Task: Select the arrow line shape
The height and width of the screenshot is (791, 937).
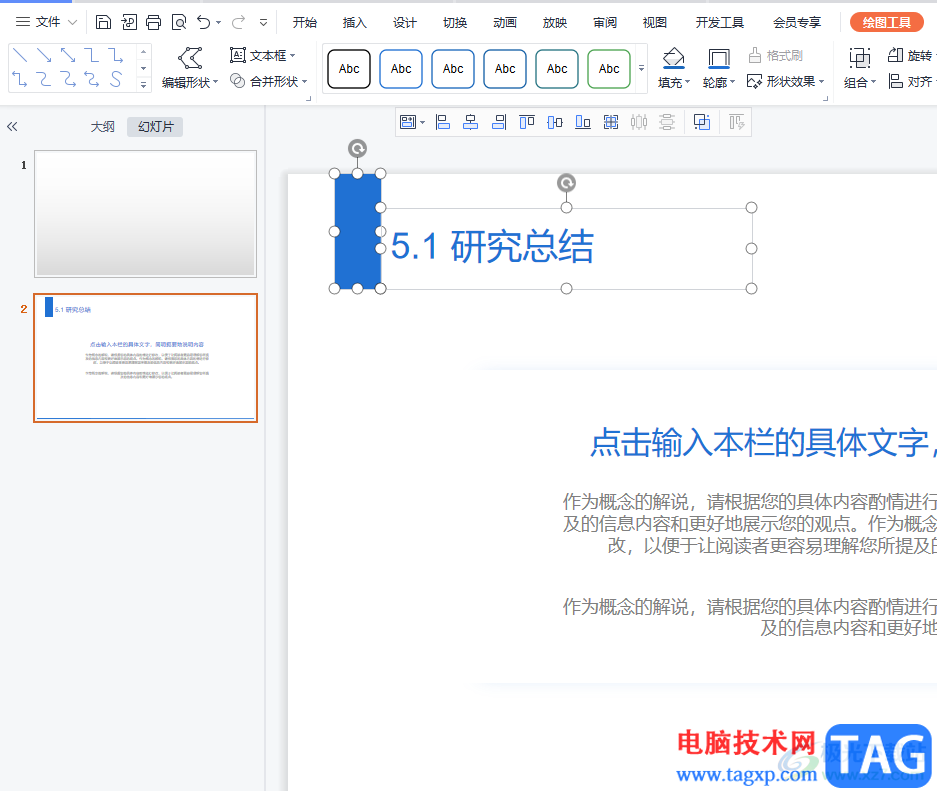Action: coord(44,56)
